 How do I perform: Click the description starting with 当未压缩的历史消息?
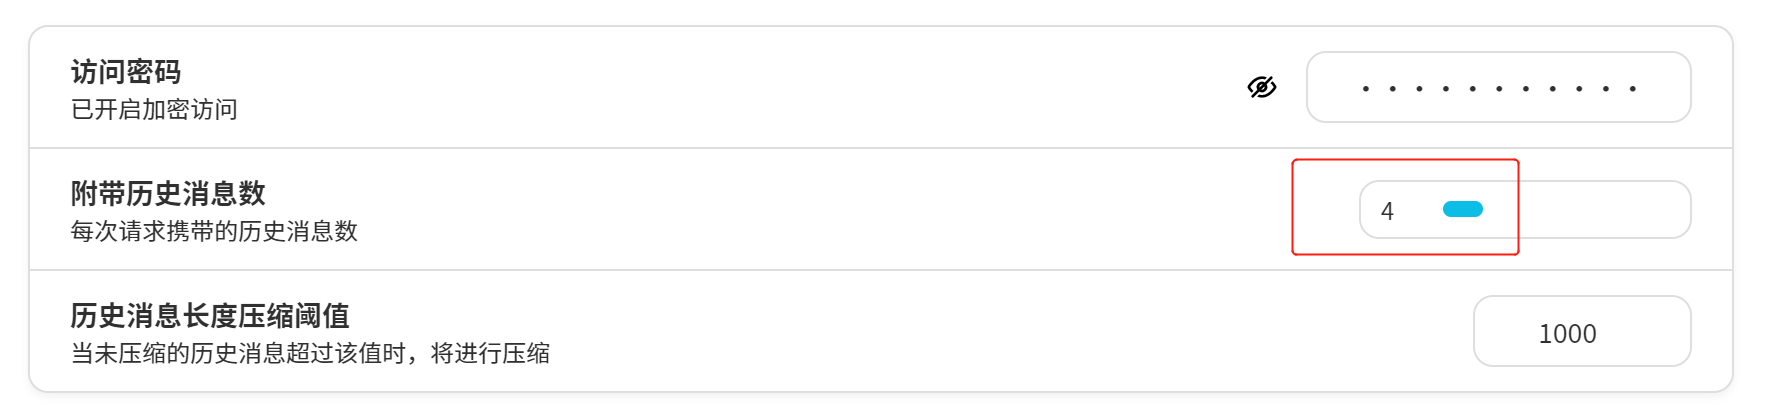click(310, 353)
